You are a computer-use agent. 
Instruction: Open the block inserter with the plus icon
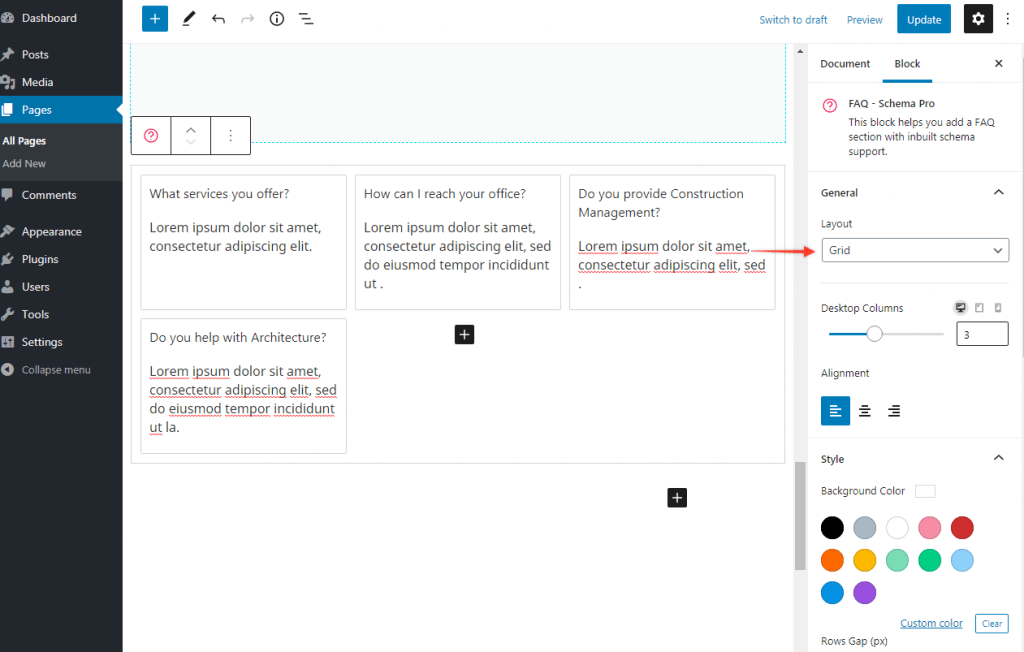[x=154, y=18]
